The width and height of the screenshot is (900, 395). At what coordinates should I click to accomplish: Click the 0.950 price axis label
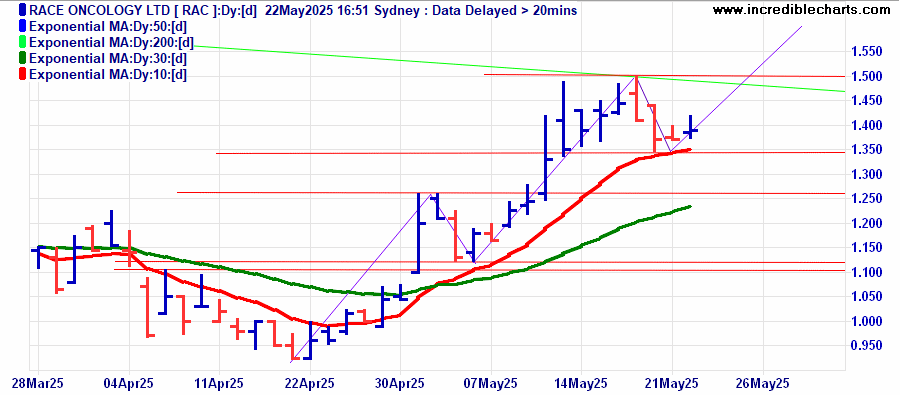tap(866, 346)
